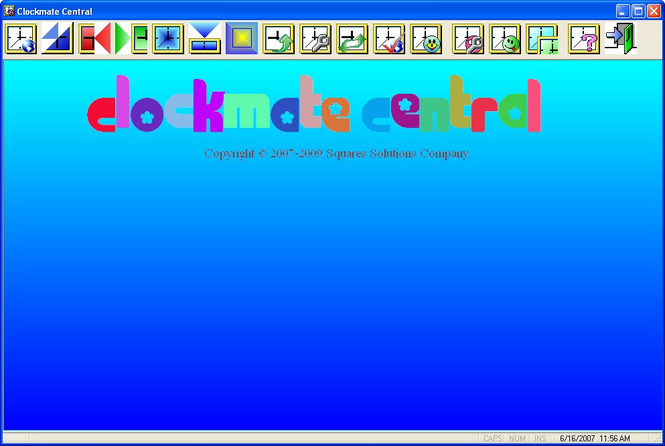Open the clock with pink-ringed wrench icon
Screen dimensions: 665x446
click(x=468, y=39)
